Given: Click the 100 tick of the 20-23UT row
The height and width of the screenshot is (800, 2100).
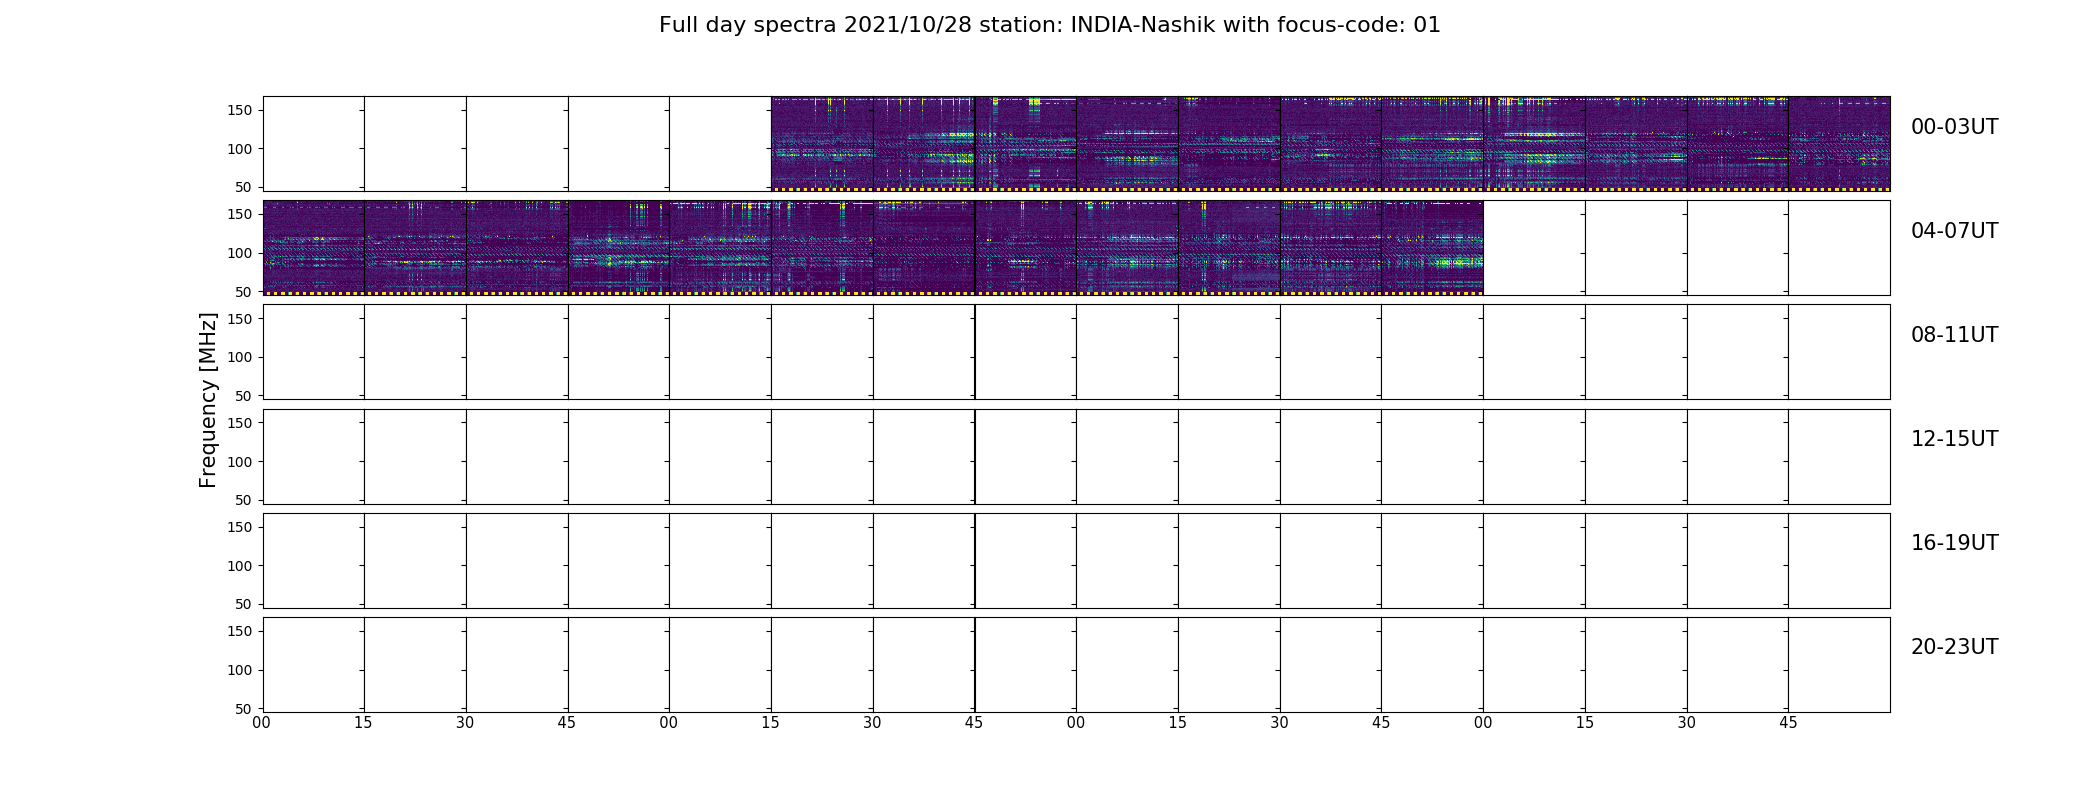Looking at the screenshot, I should [x=239, y=670].
